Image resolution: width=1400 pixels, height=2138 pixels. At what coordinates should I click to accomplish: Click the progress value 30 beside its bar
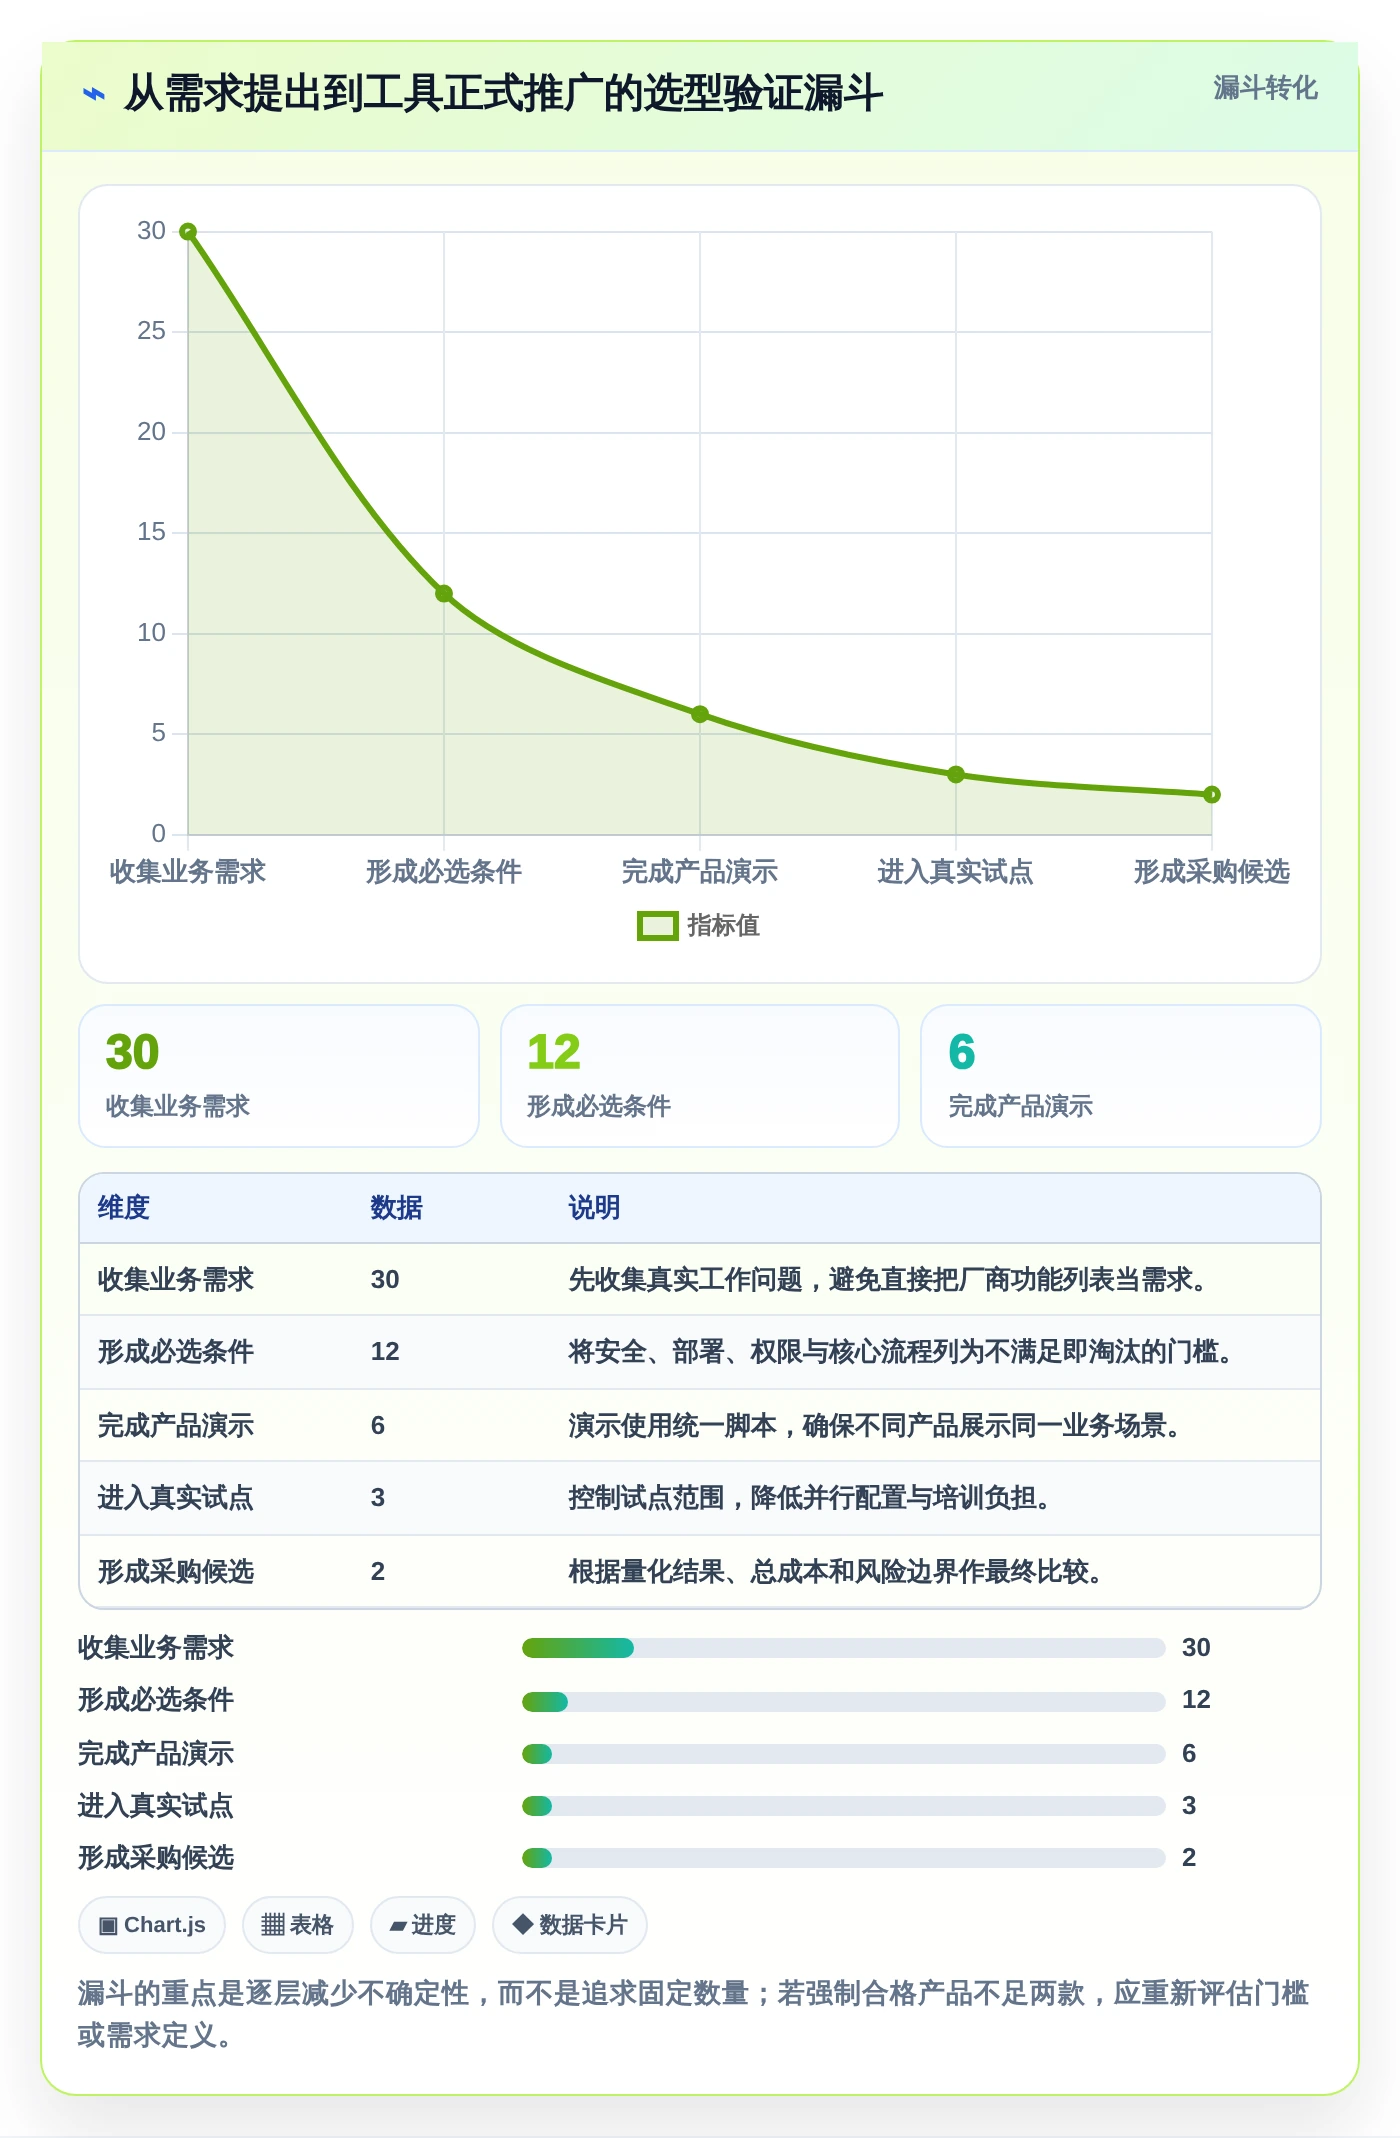click(x=1196, y=1648)
